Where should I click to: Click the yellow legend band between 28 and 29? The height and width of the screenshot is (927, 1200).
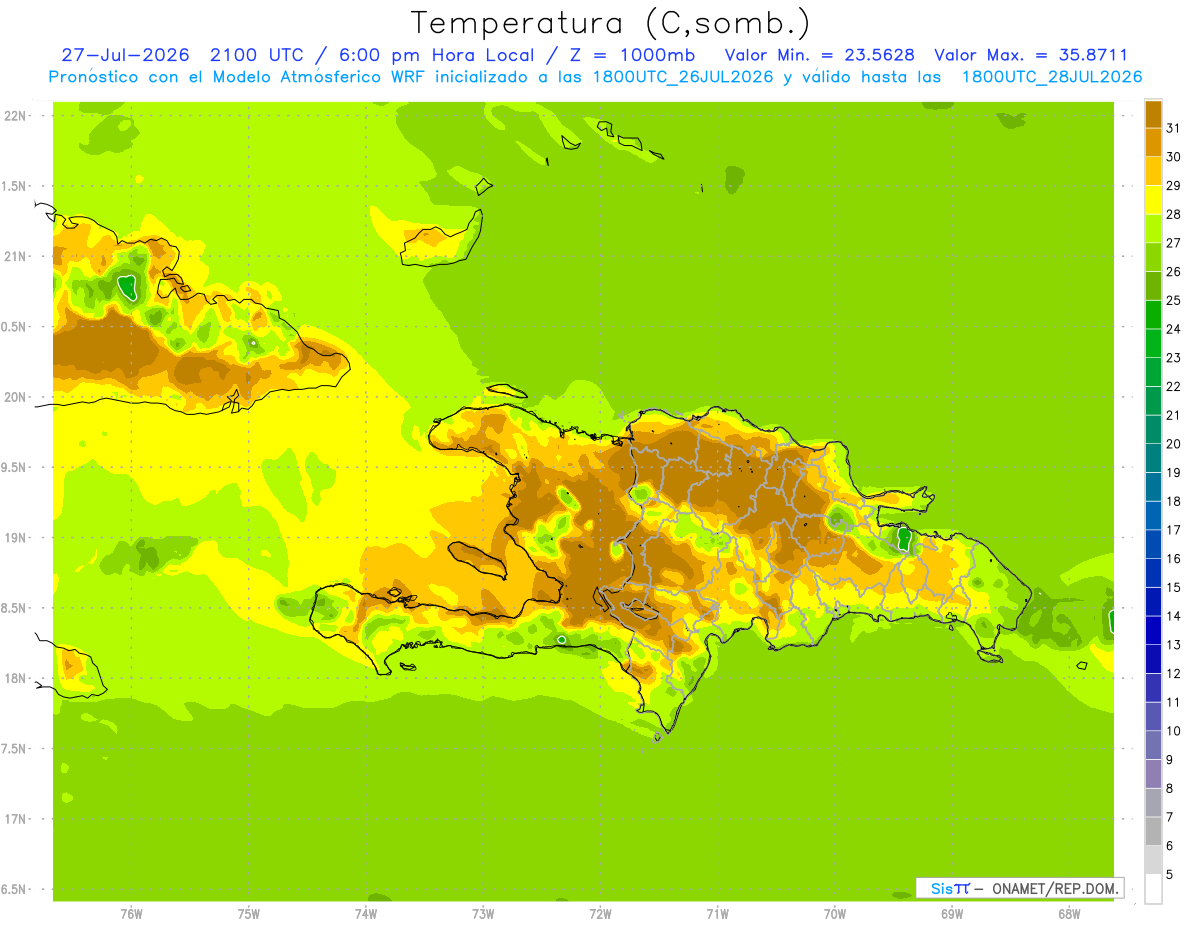tap(1153, 200)
